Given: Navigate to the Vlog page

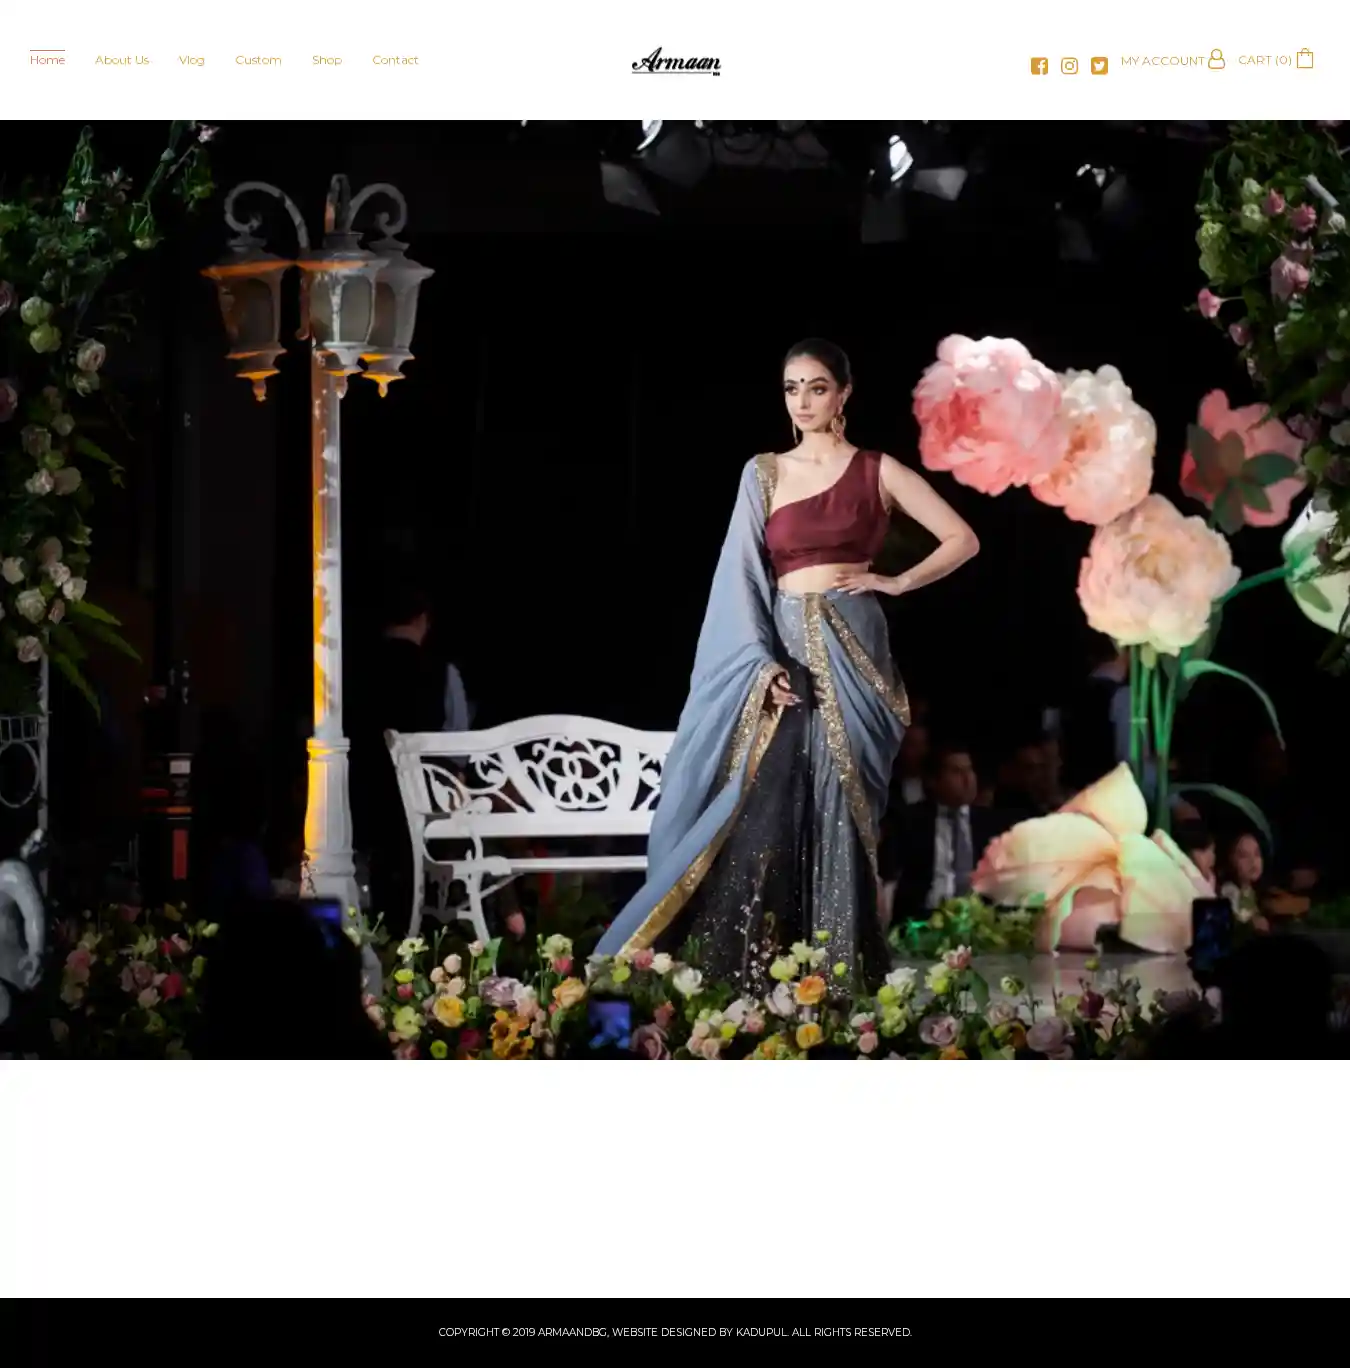Looking at the screenshot, I should pyautogui.click(x=191, y=60).
